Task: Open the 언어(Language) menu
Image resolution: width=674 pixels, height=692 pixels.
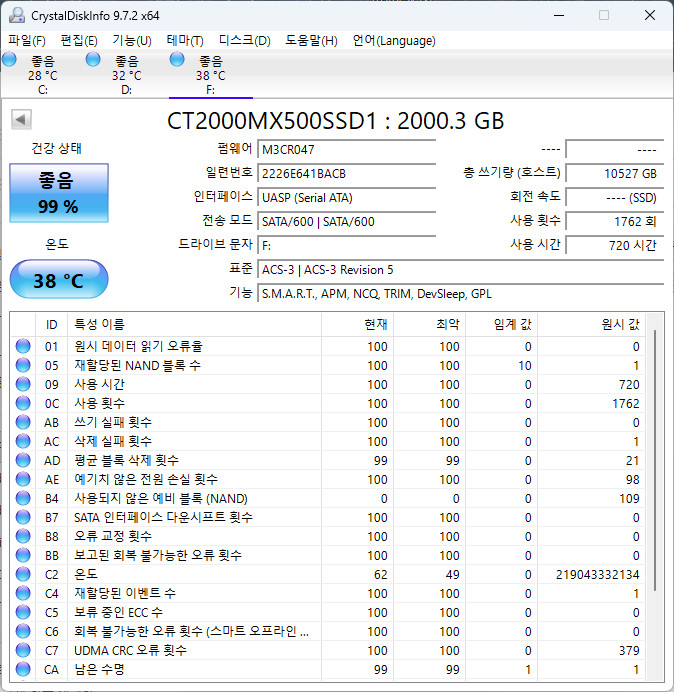Action: [x=394, y=41]
